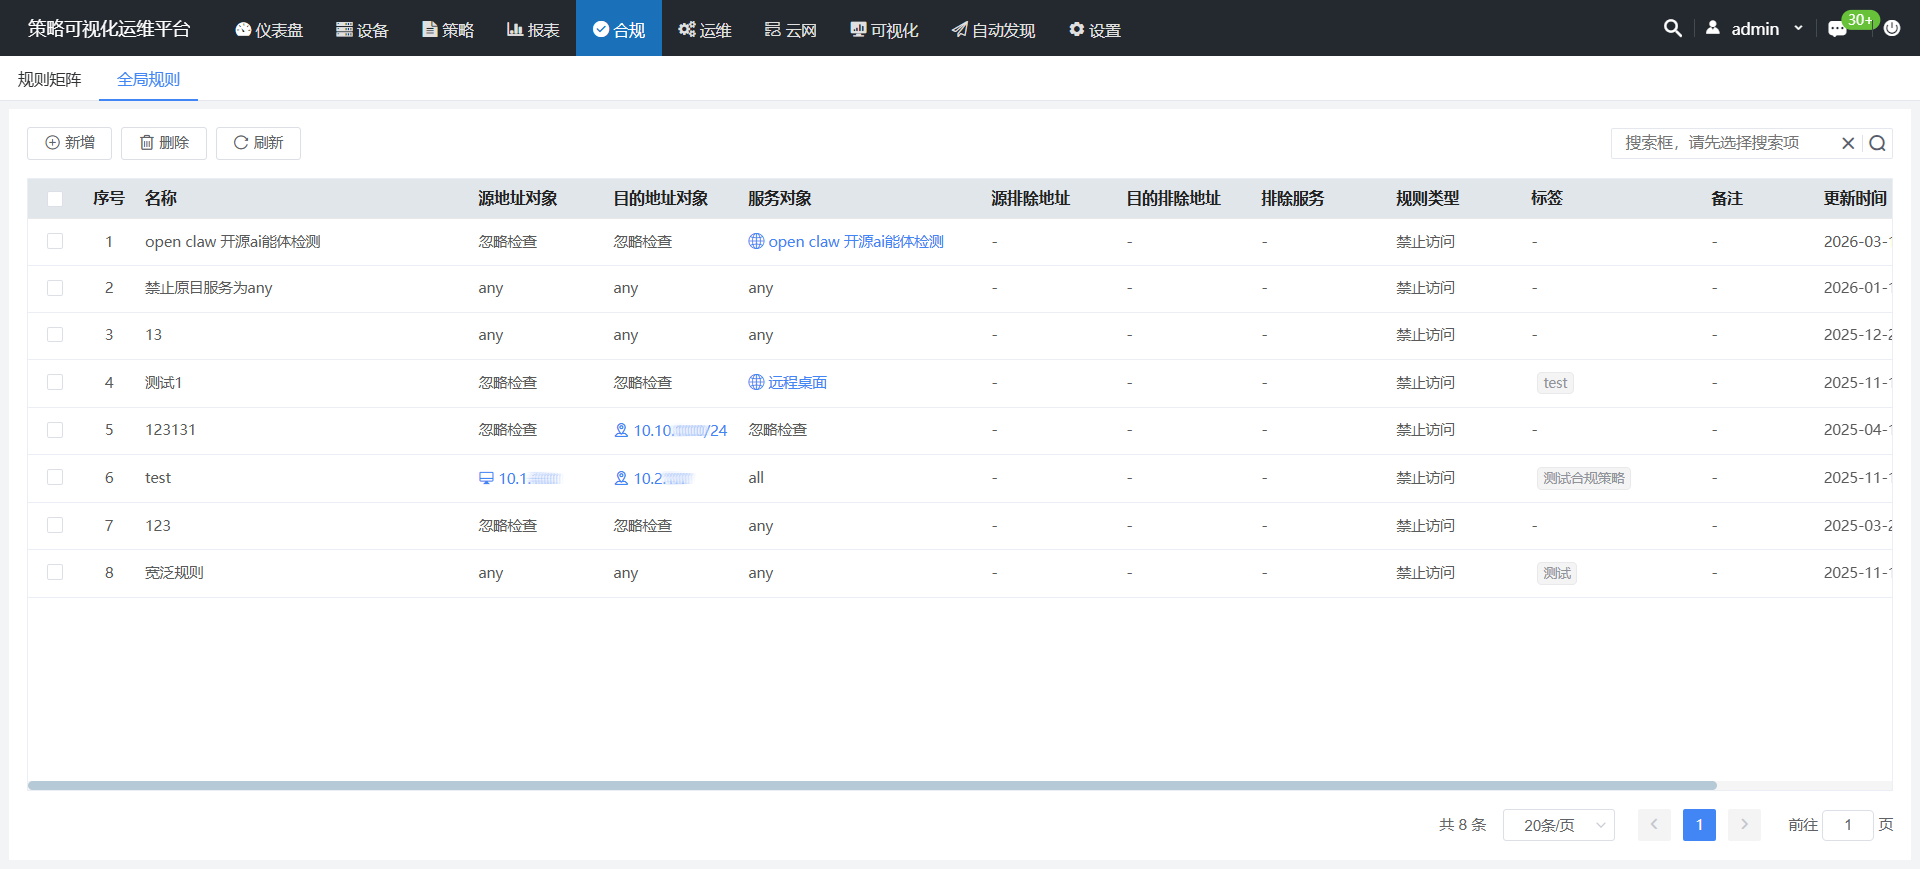Click the search magnifier icon in top navbar
Viewport: 1920px width, 869px height.
click(x=1672, y=28)
